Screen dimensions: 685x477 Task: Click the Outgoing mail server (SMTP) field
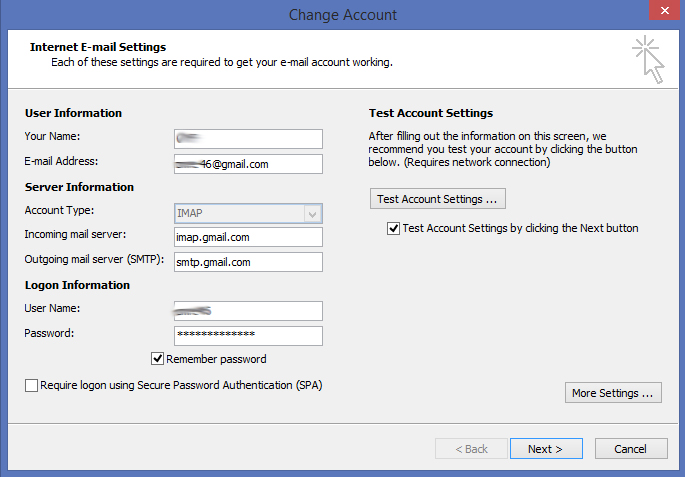[247, 262]
